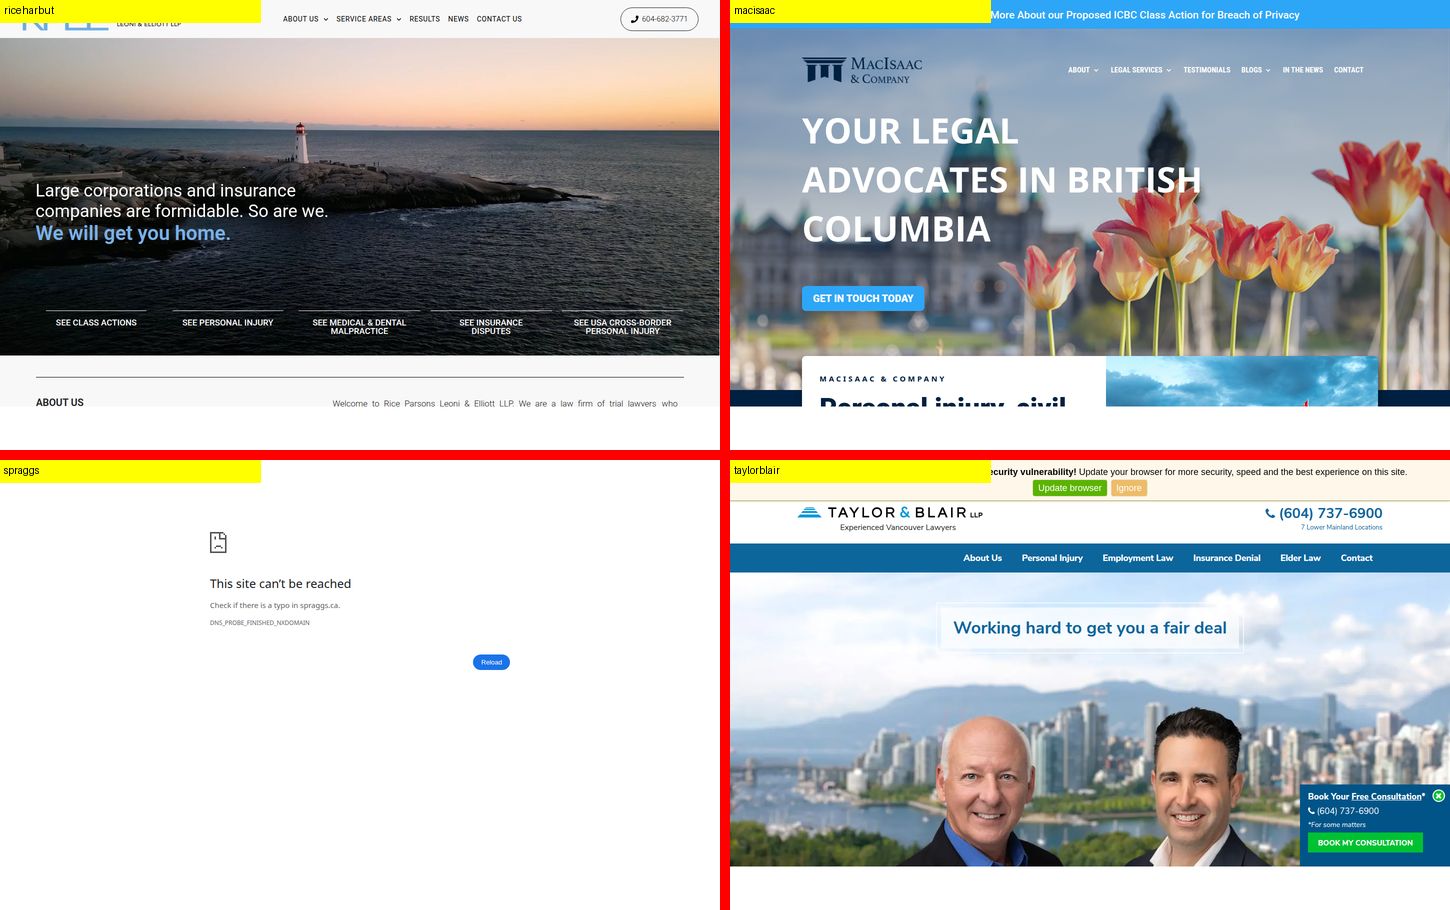Click Book My Consultation button
1450x910 pixels.
point(1365,842)
